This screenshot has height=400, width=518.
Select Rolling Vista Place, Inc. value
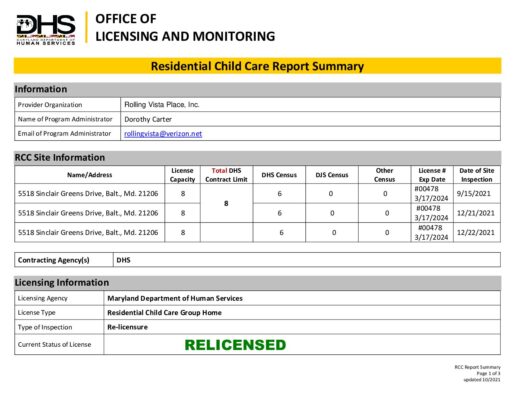click(x=162, y=105)
